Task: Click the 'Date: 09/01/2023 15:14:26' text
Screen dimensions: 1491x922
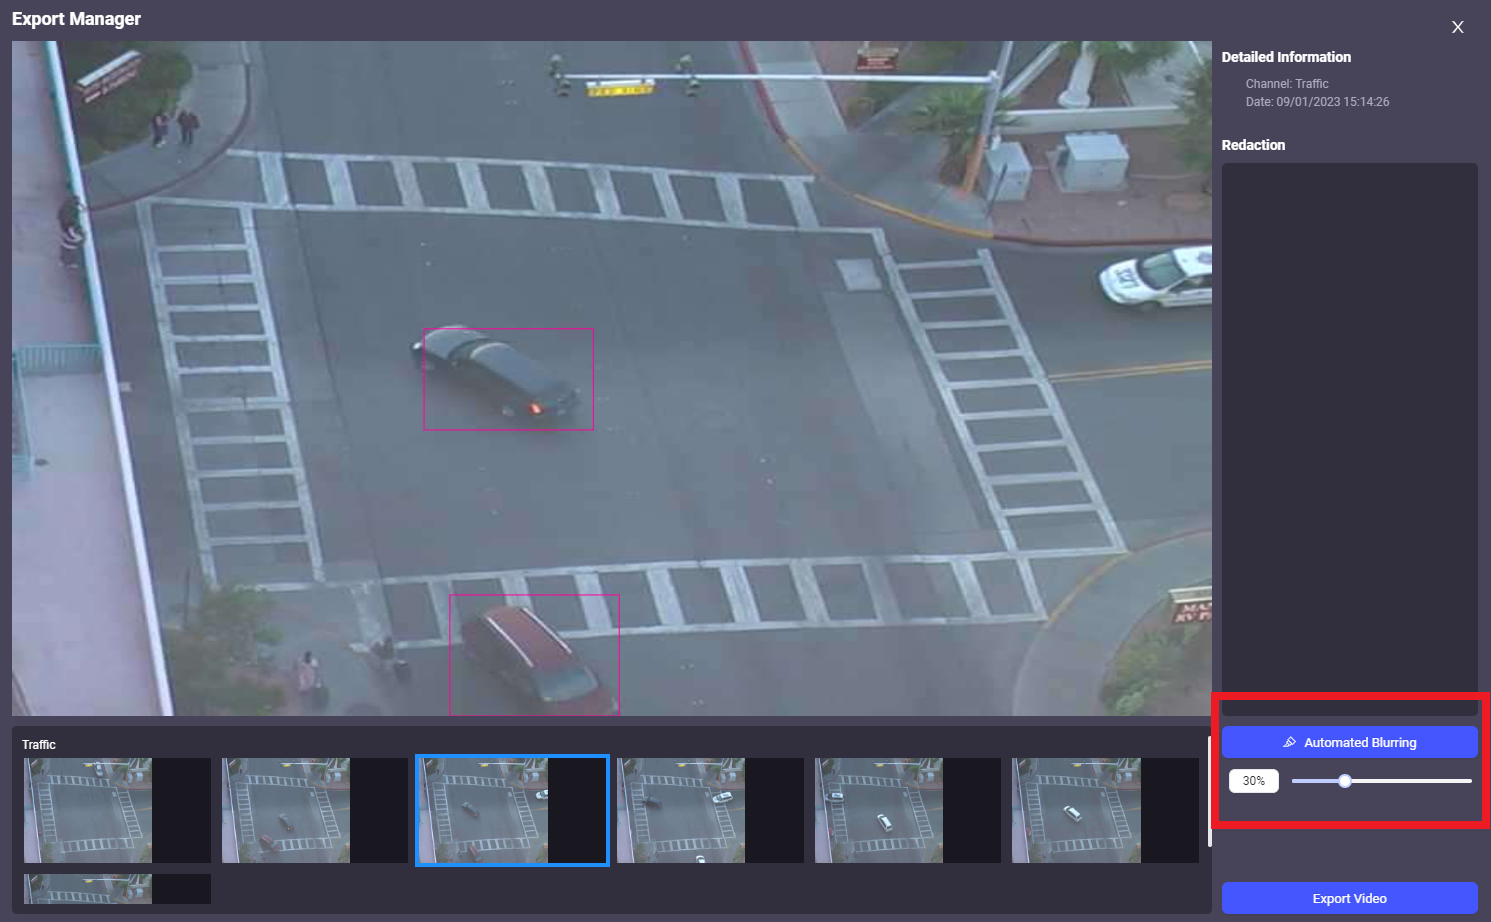Action: point(1317,102)
